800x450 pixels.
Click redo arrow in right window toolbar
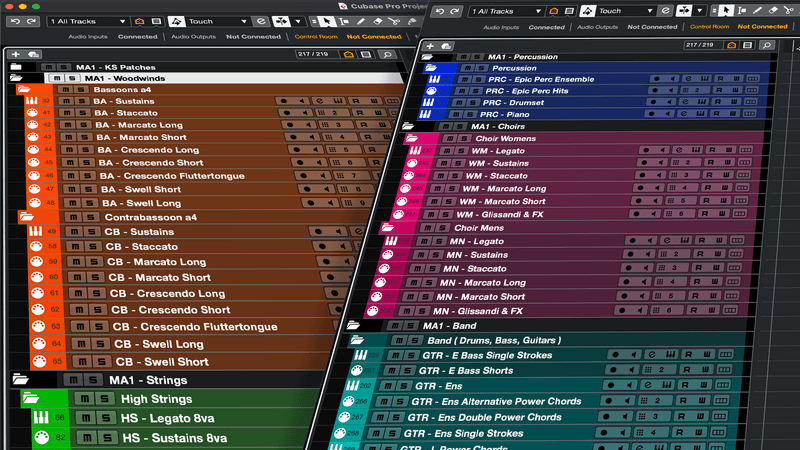tap(455, 11)
